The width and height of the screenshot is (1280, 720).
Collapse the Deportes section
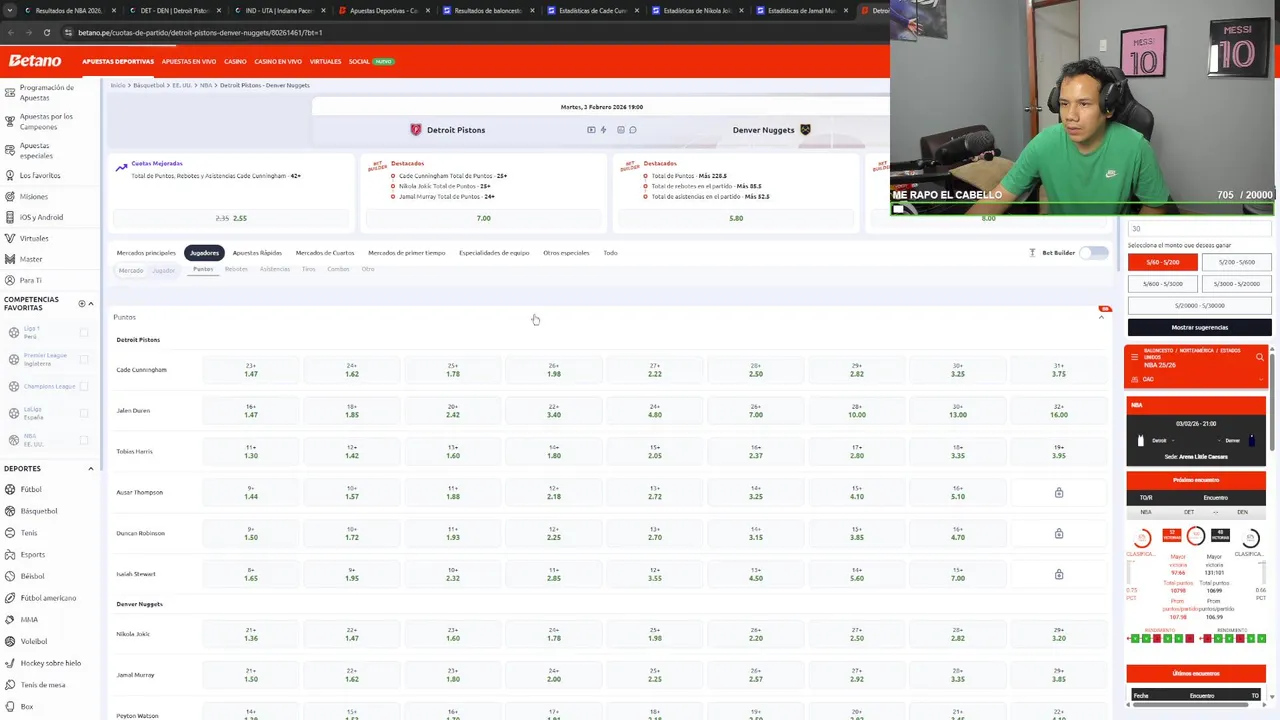[90, 468]
